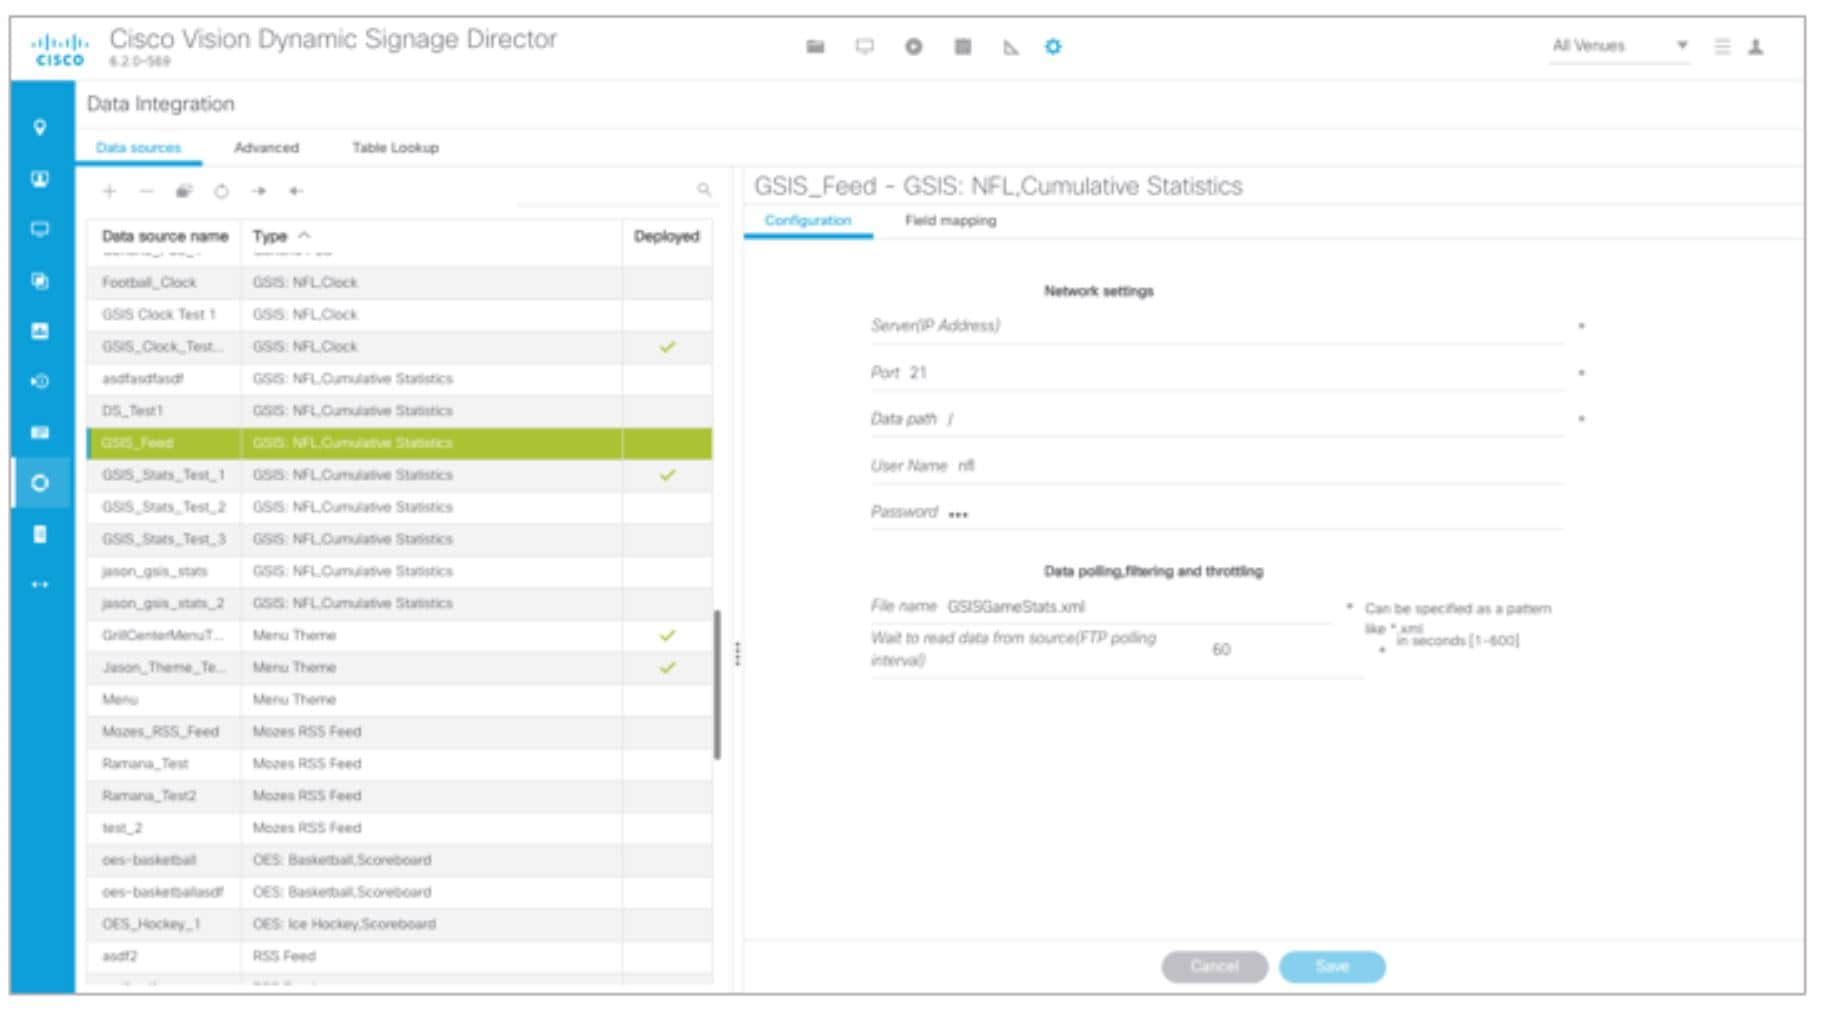Image resolution: width=1827 pixels, height=1020 pixels.
Task: Click the vertical panel splitter handle dots
Action: coord(737,654)
